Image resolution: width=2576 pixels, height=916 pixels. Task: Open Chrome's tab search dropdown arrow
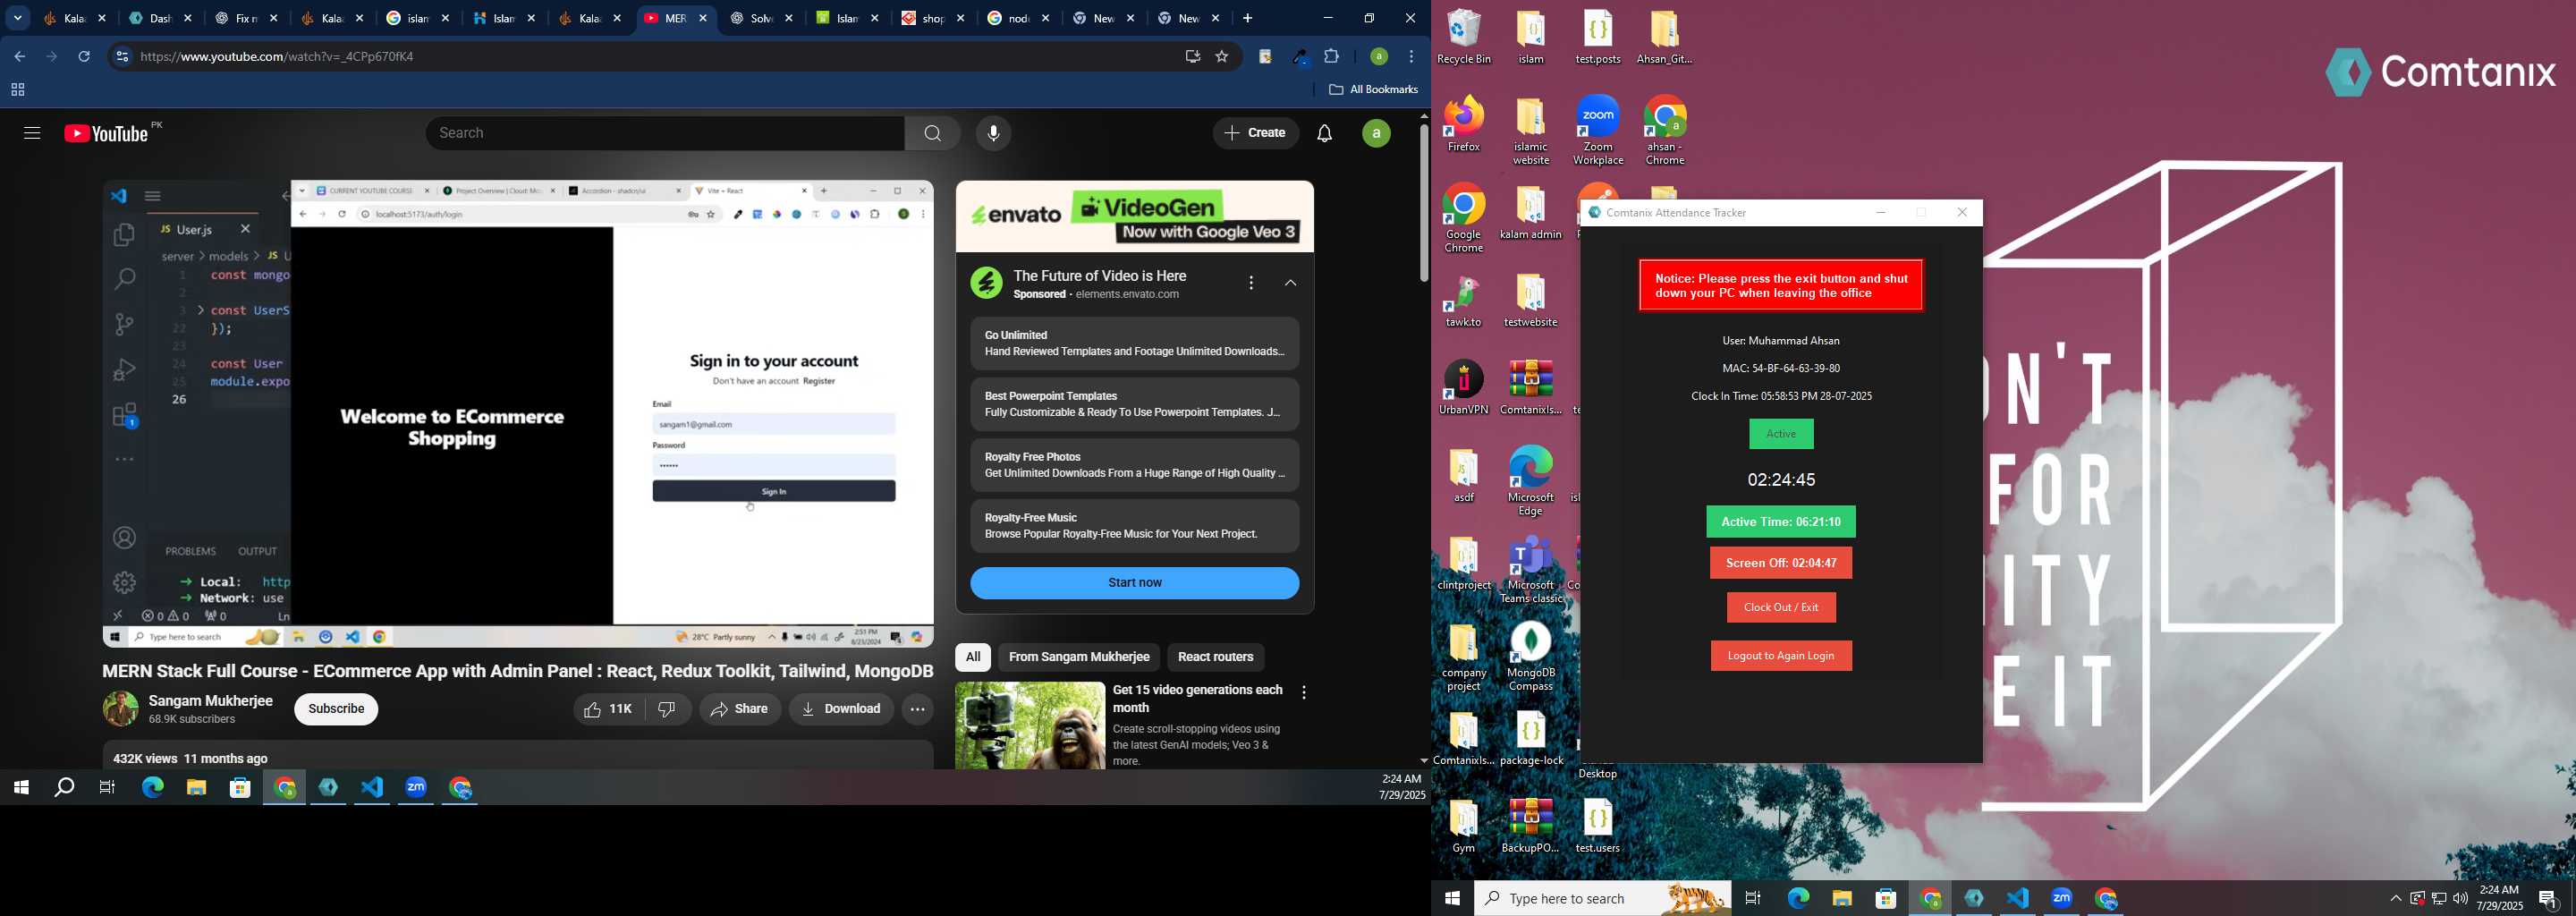[x=17, y=18]
